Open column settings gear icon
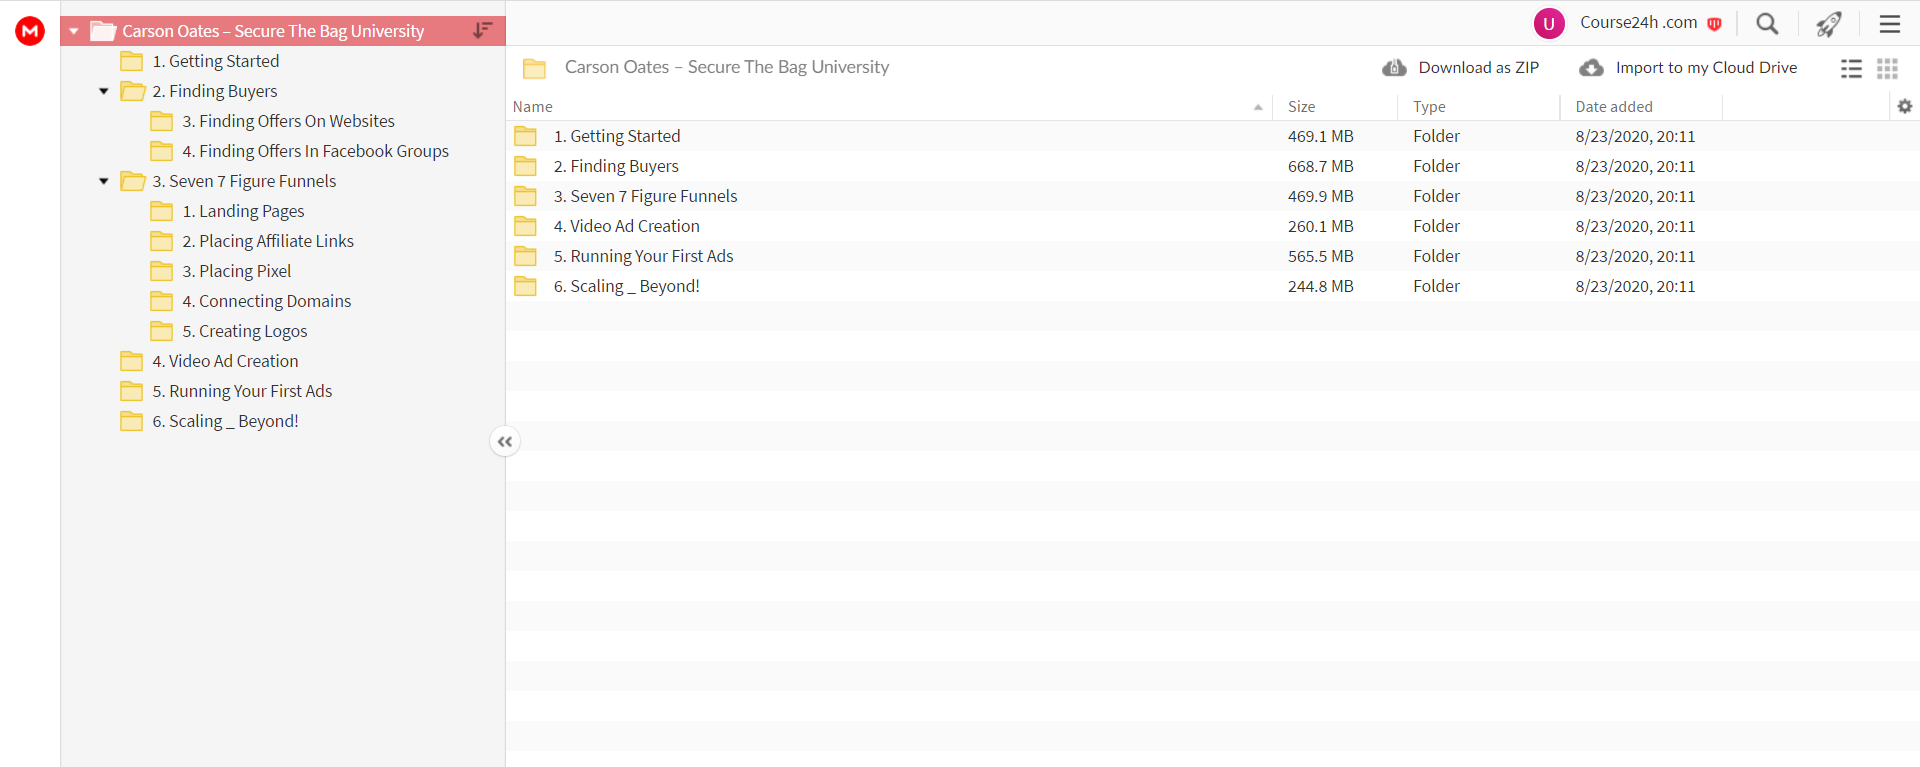Image resolution: width=1920 pixels, height=767 pixels. [1904, 106]
